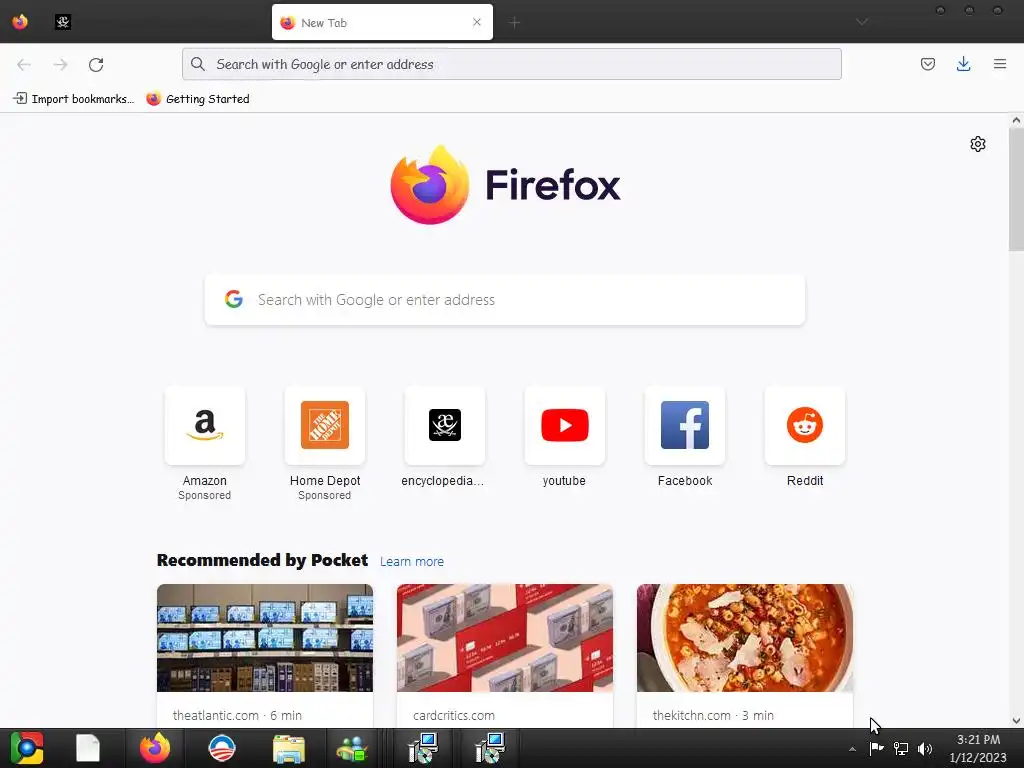1024x768 pixels.
Task: Click Firefox icon in the taskbar
Action: tap(155, 748)
